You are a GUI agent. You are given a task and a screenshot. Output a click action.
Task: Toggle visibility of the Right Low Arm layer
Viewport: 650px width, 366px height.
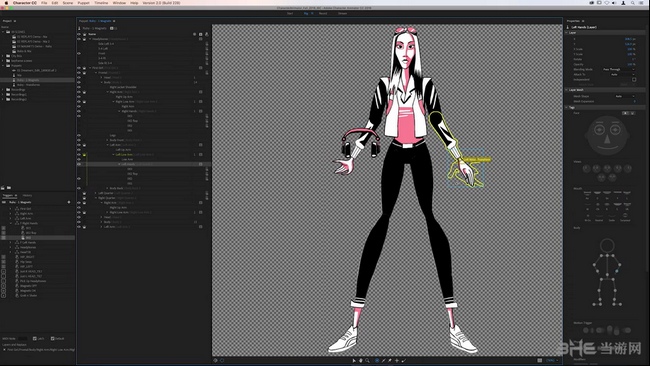tap(79, 102)
